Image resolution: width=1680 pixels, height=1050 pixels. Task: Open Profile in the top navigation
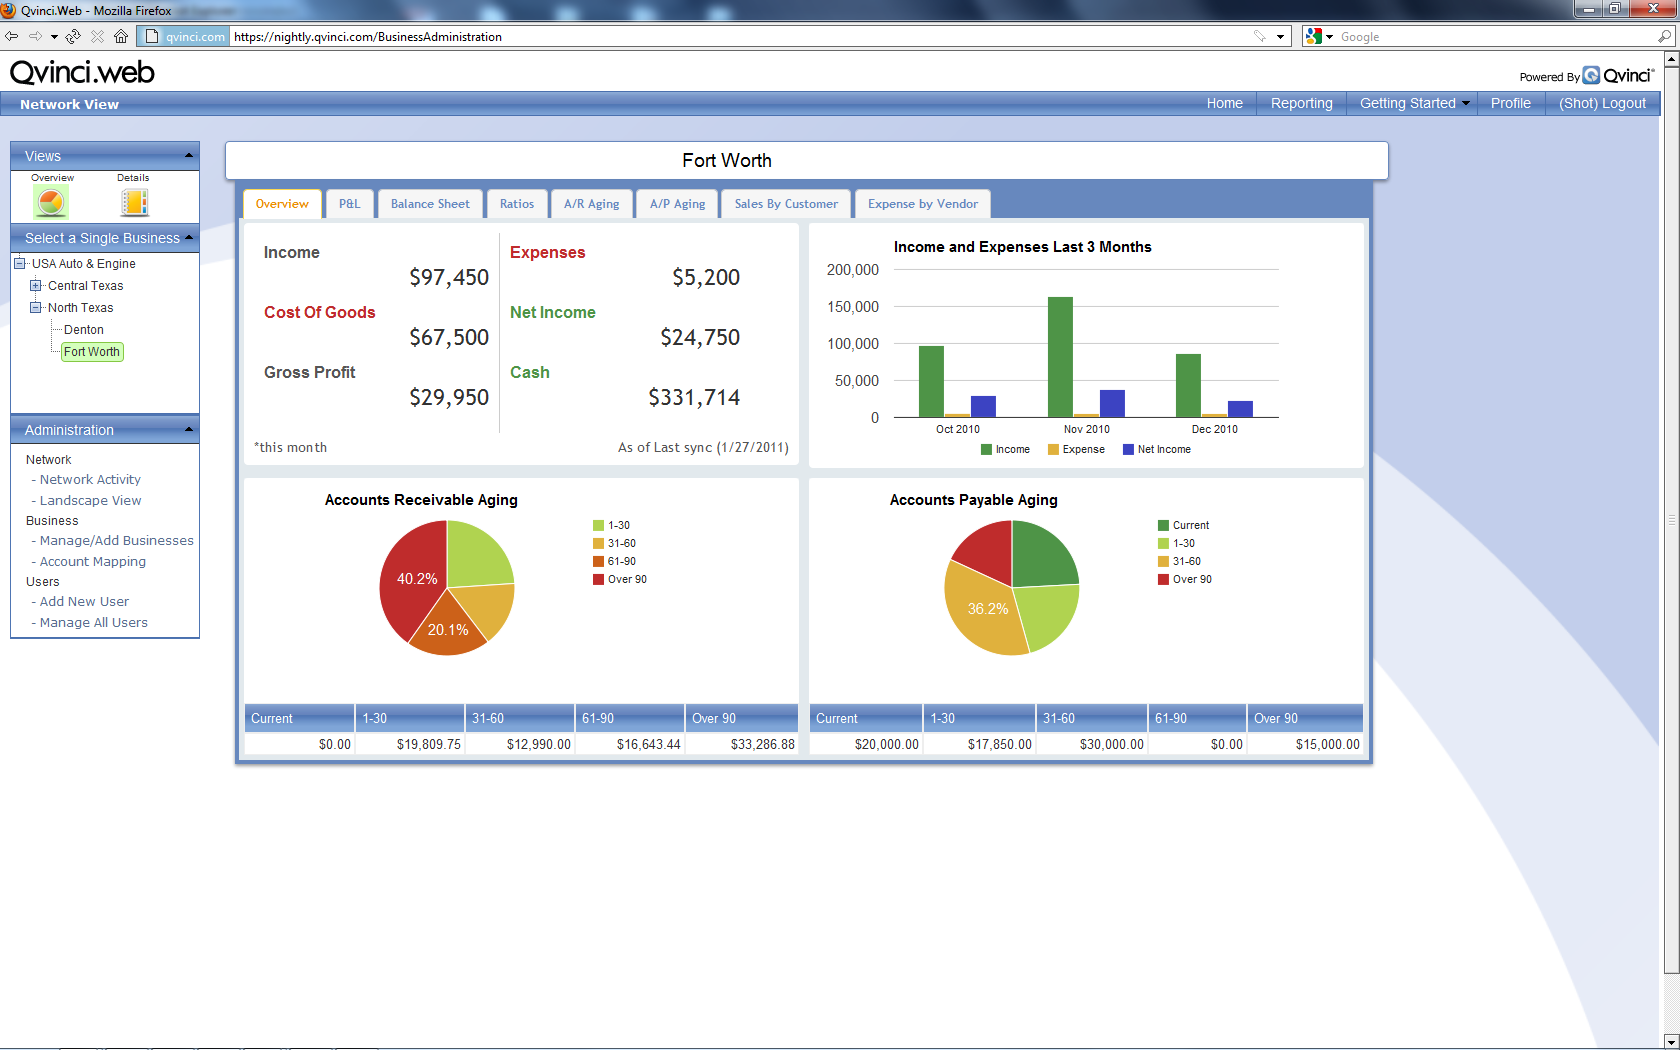[1511, 103]
